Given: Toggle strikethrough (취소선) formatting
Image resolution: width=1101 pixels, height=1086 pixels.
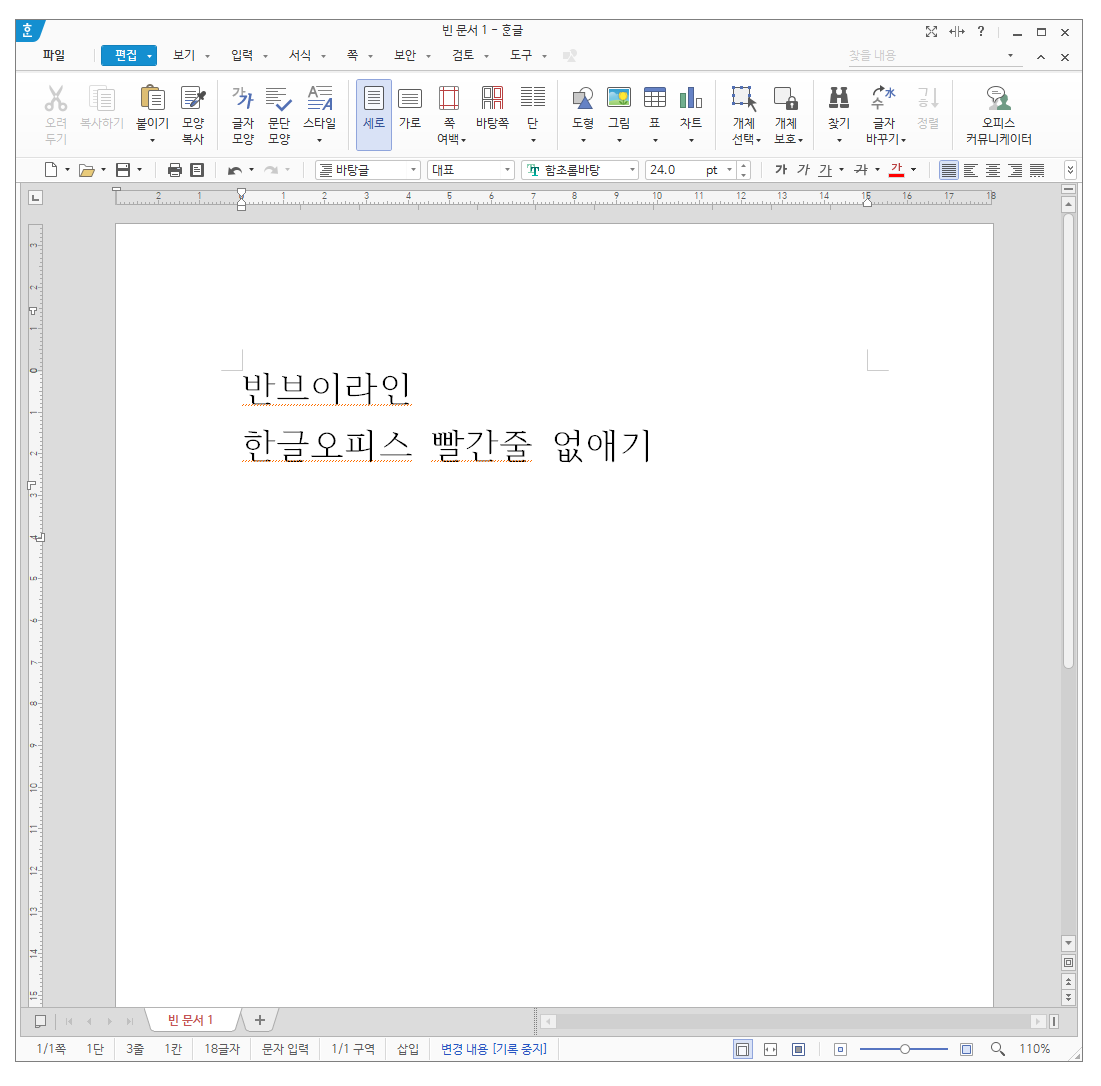Looking at the screenshot, I should 861,170.
